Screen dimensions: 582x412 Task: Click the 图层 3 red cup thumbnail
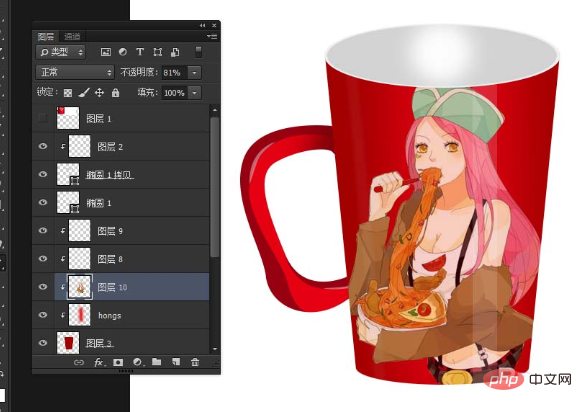coord(68,343)
